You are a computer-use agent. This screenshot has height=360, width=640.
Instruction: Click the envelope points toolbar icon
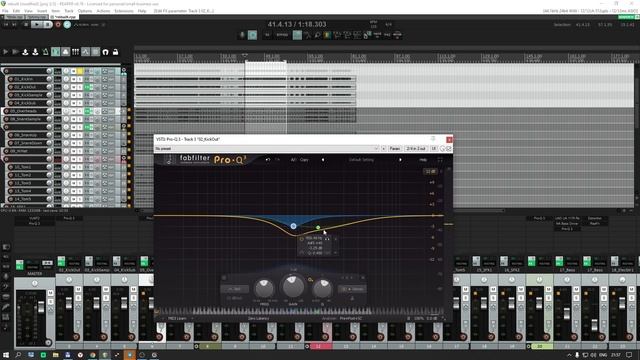[85, 52]
